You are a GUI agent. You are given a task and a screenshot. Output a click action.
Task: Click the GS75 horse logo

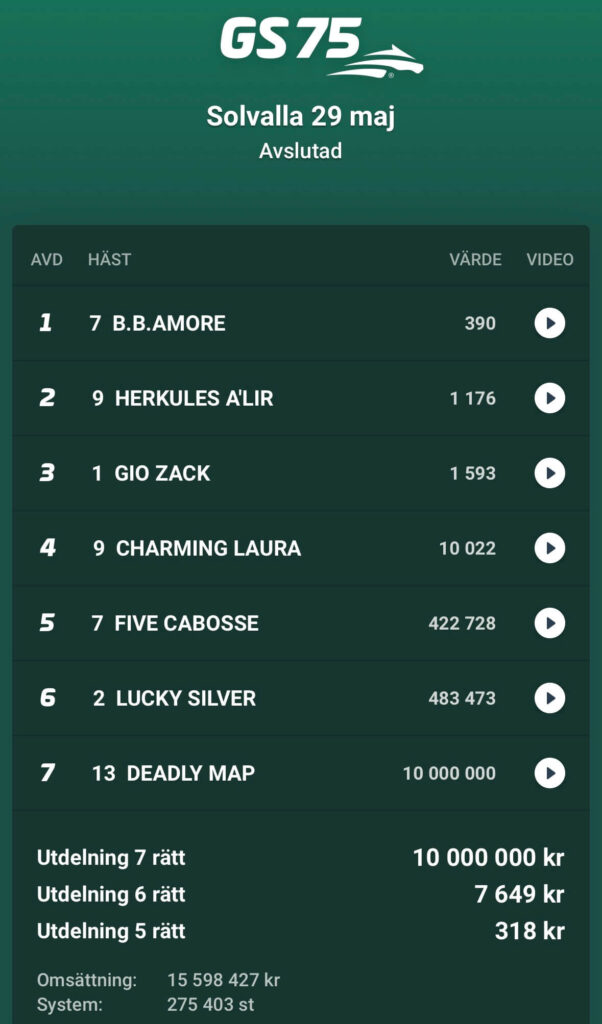pos(321,47)
